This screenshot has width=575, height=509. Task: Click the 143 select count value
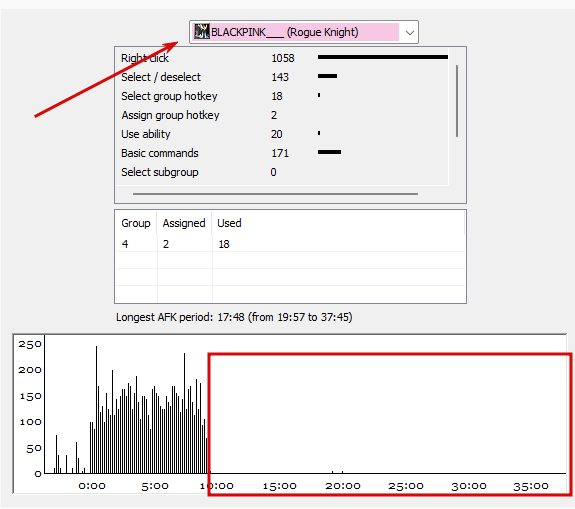[280, 77]
